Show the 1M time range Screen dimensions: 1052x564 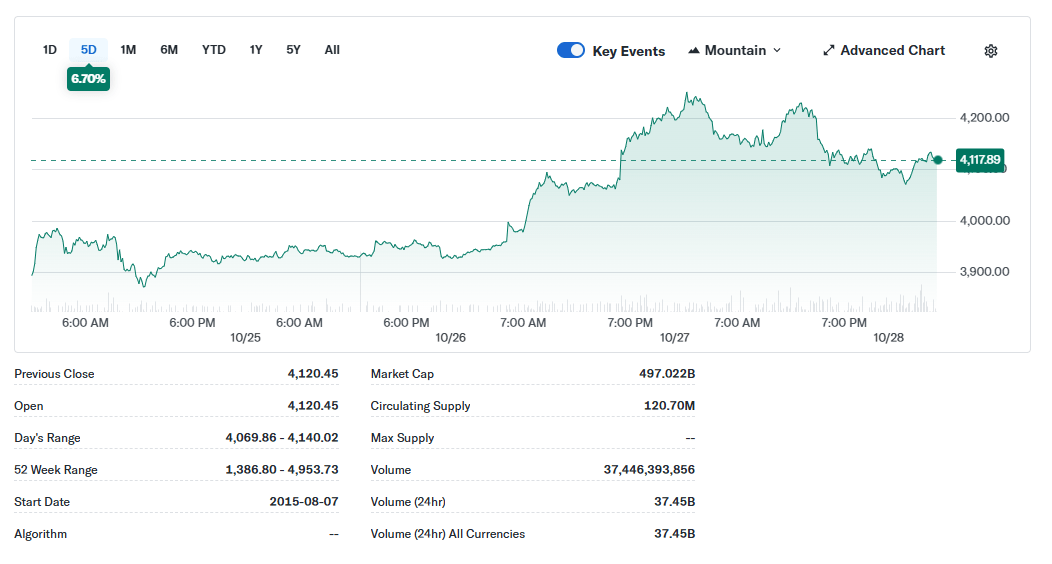point(128,50)
